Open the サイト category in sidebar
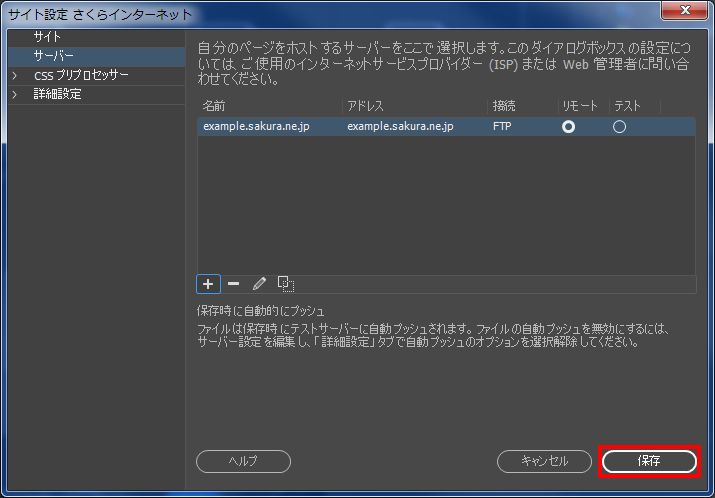Viewport: 715px width, 498px height. click(48, 37)
